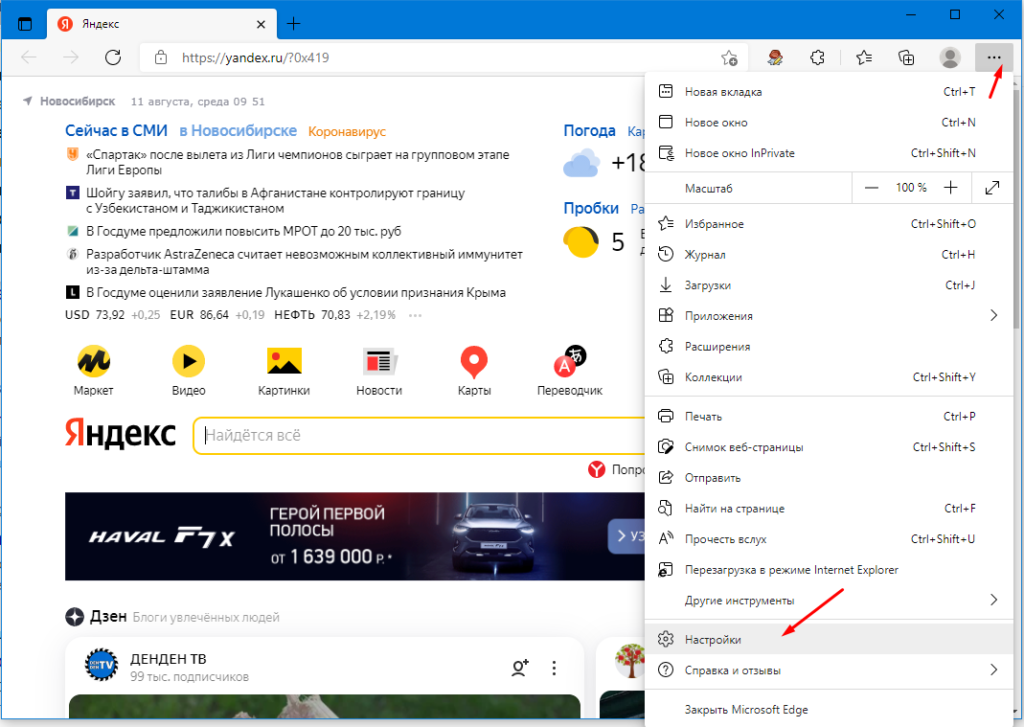Click the Яндекс search input field
This screenshot has width=1024, height=727.
(x=420, y=436)
